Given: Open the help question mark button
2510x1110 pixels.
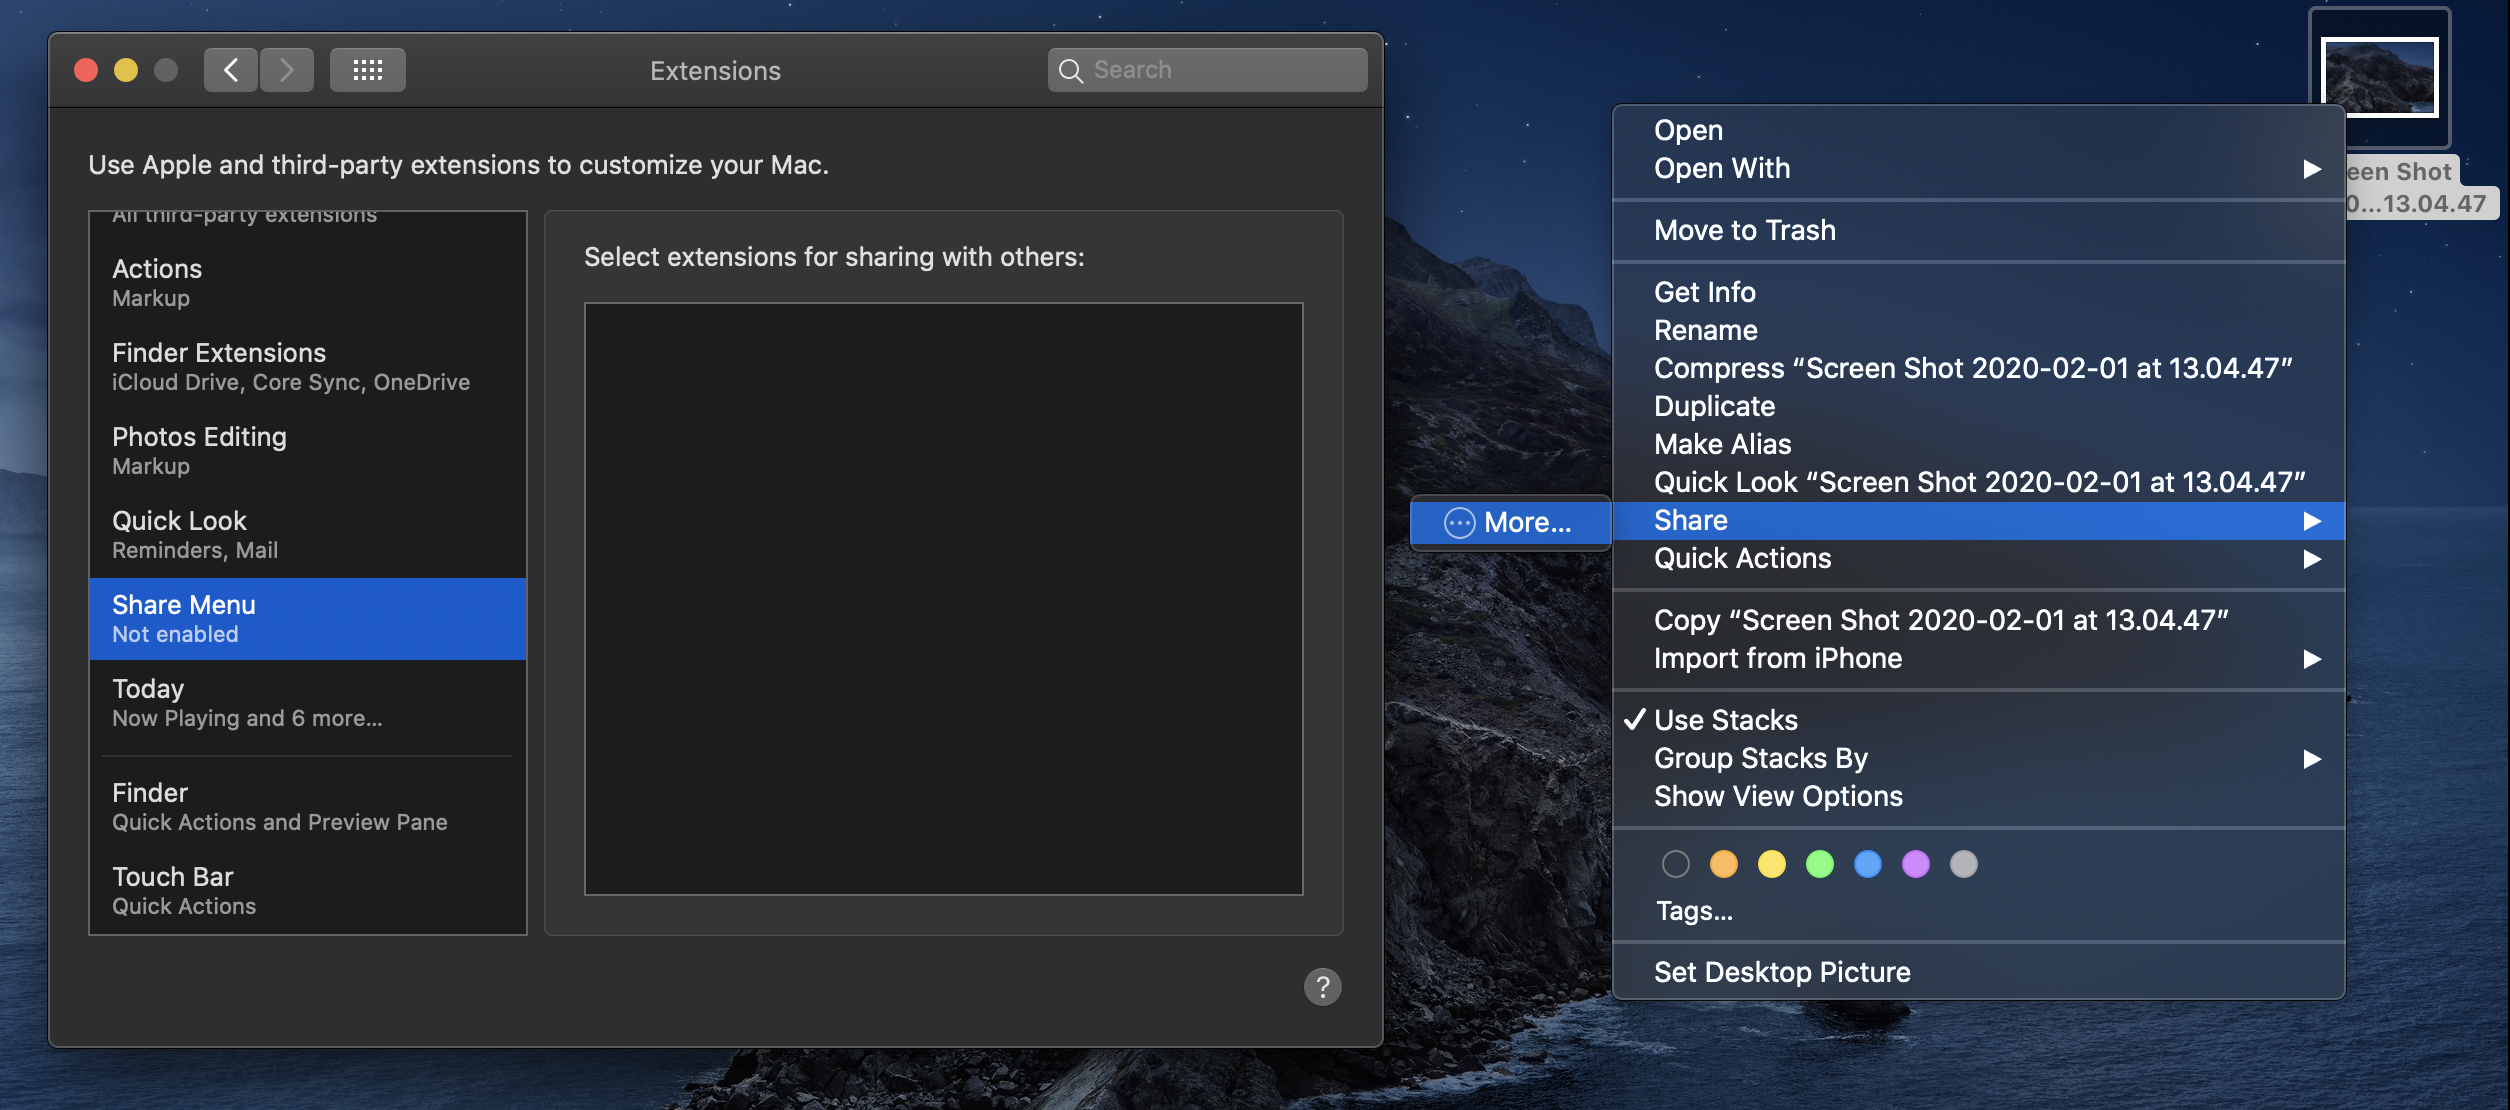Looking at the screenshot, I should click(1322, 987).
